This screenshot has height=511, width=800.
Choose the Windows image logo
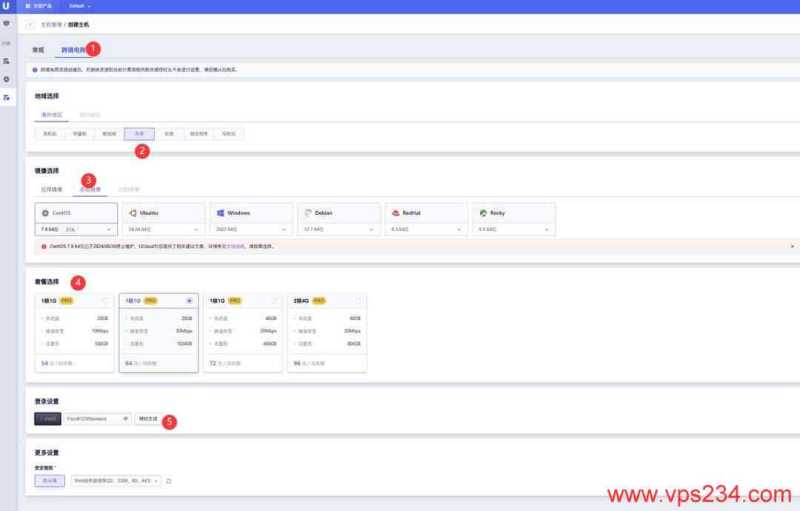(x=219, y=212)
